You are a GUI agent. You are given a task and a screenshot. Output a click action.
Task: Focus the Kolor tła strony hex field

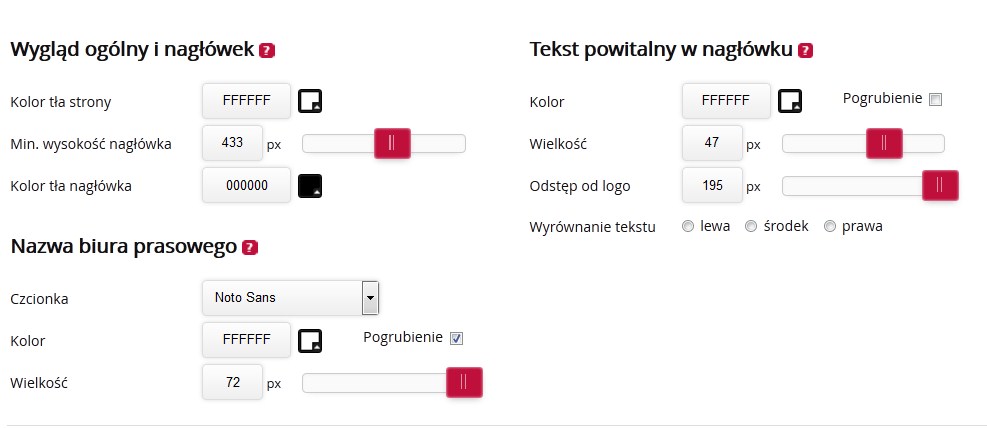pos(247,101)
